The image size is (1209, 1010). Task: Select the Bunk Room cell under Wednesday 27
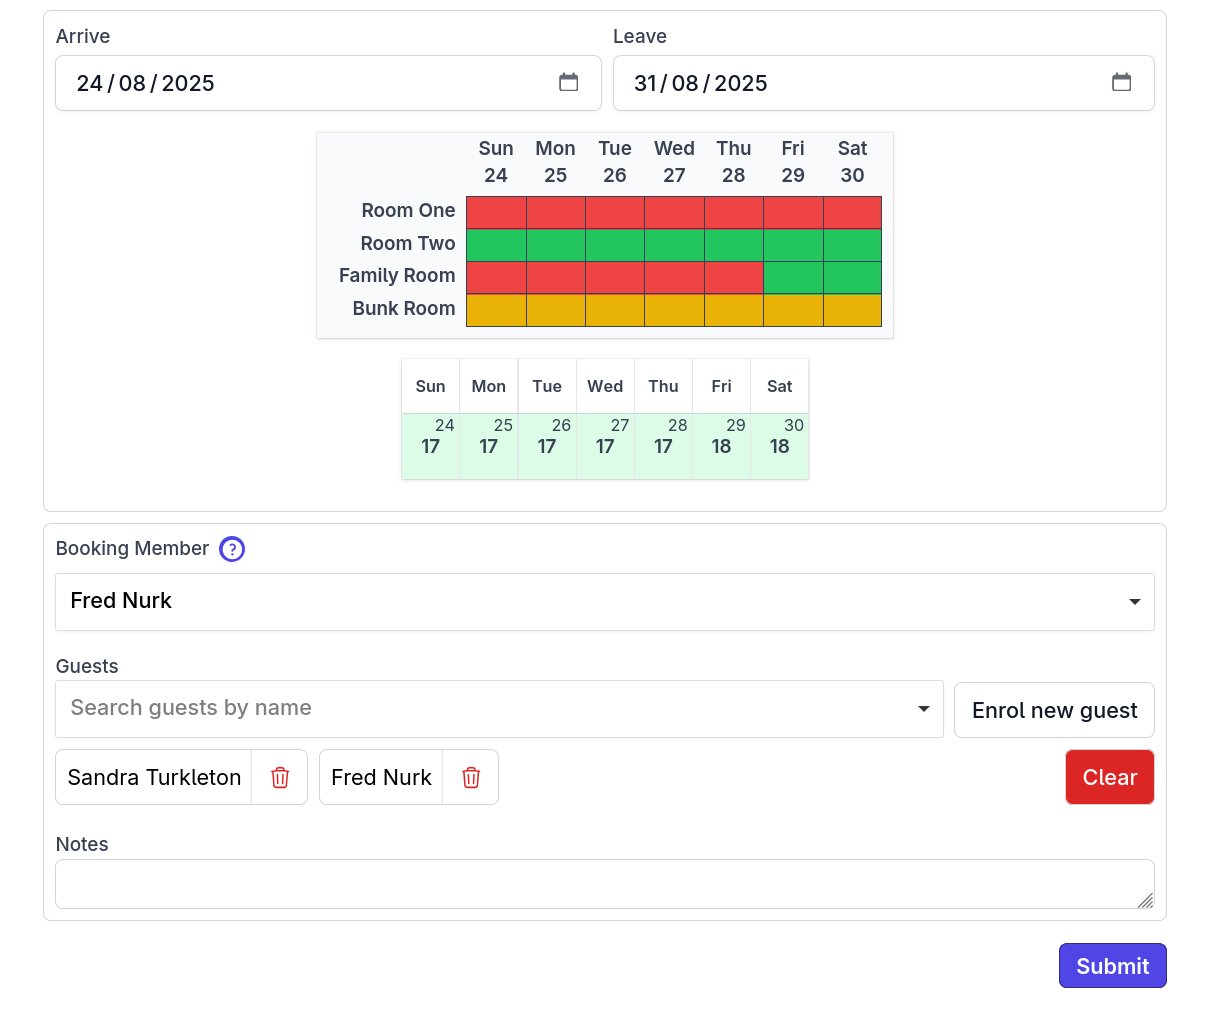pos(674,310)
